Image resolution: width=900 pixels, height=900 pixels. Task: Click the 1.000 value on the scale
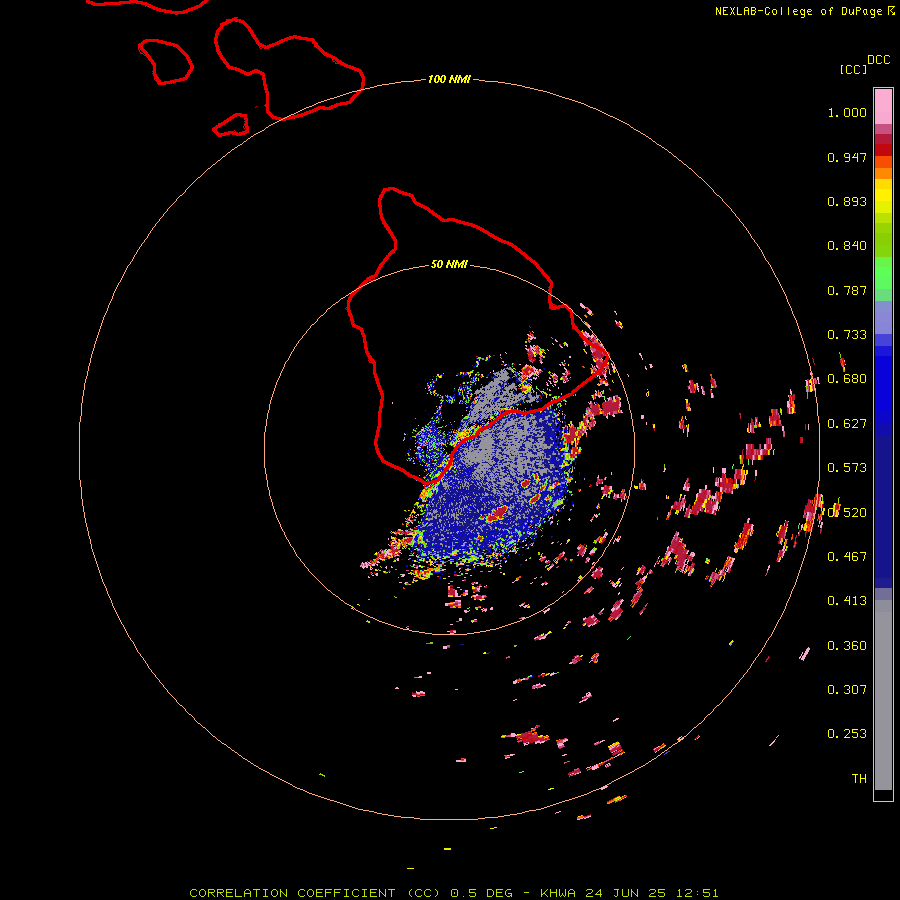point(847,112)
